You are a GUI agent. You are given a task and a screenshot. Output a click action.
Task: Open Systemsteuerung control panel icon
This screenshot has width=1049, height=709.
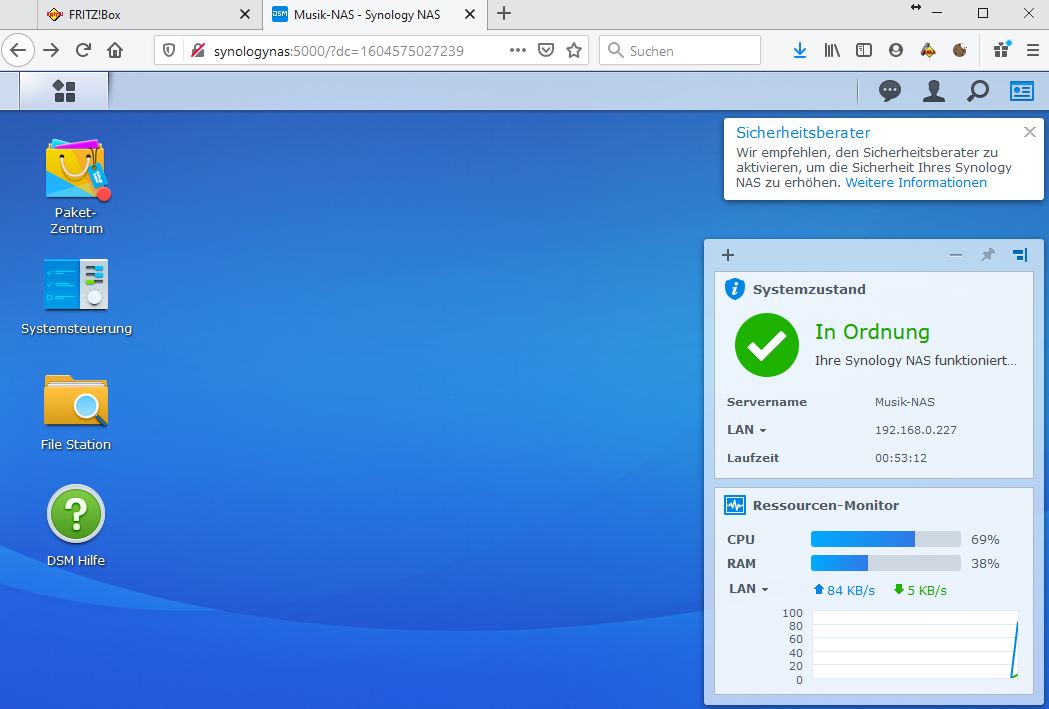[x=76, y=284]
